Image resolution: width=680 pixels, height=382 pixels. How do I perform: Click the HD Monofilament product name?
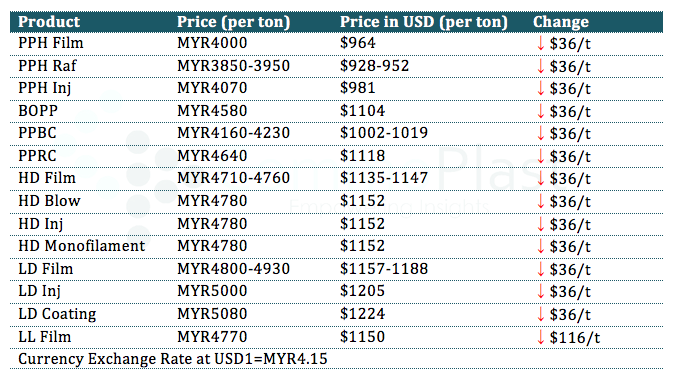[82, 246]
